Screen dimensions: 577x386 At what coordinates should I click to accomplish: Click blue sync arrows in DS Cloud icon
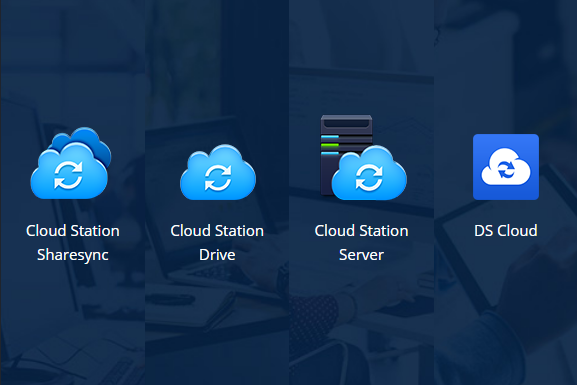tap(506, 170)
